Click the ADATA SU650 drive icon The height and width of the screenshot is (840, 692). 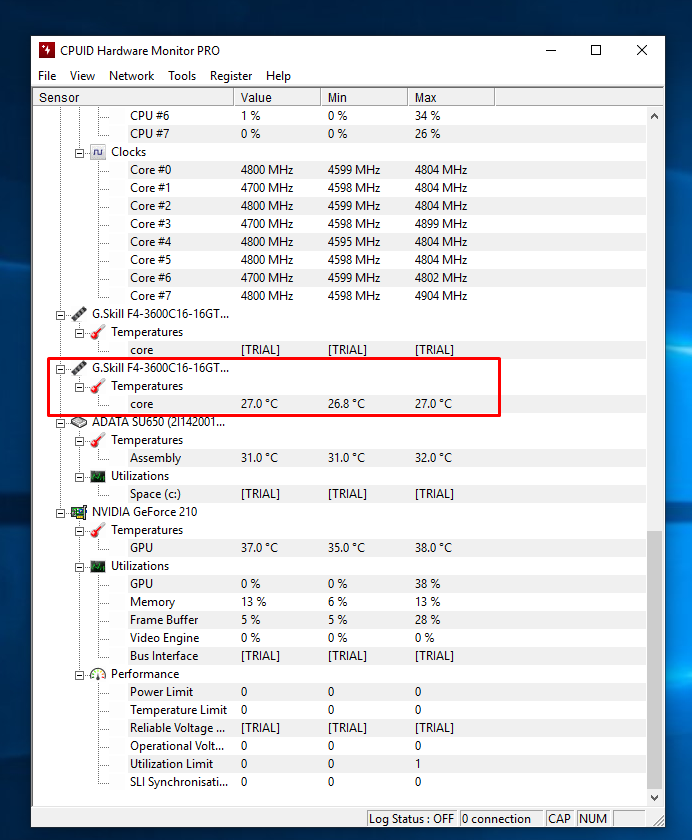[x=79, y=422]
